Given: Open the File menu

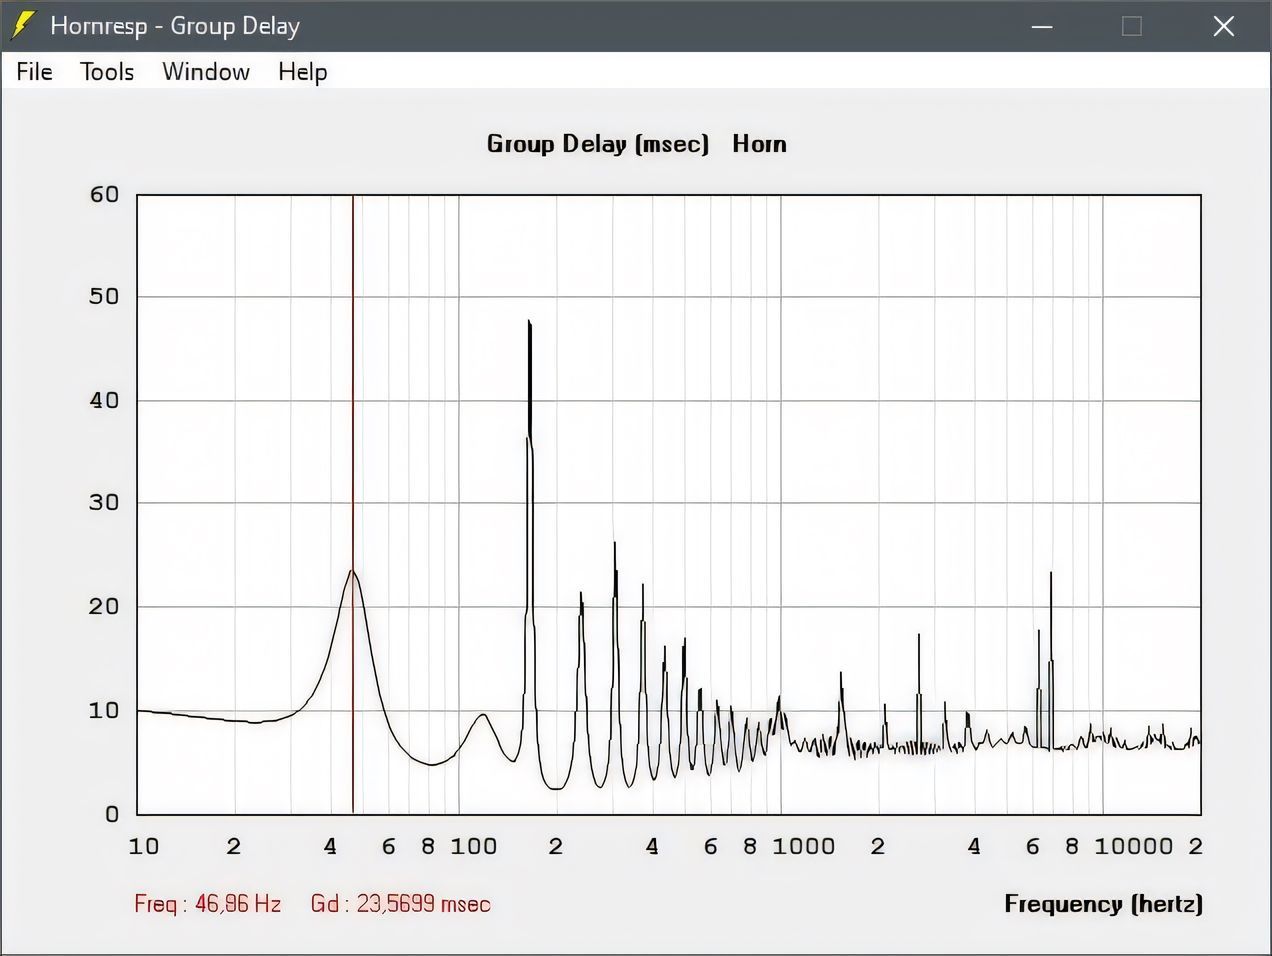Looking at the screenshot, I should point(34,72).
